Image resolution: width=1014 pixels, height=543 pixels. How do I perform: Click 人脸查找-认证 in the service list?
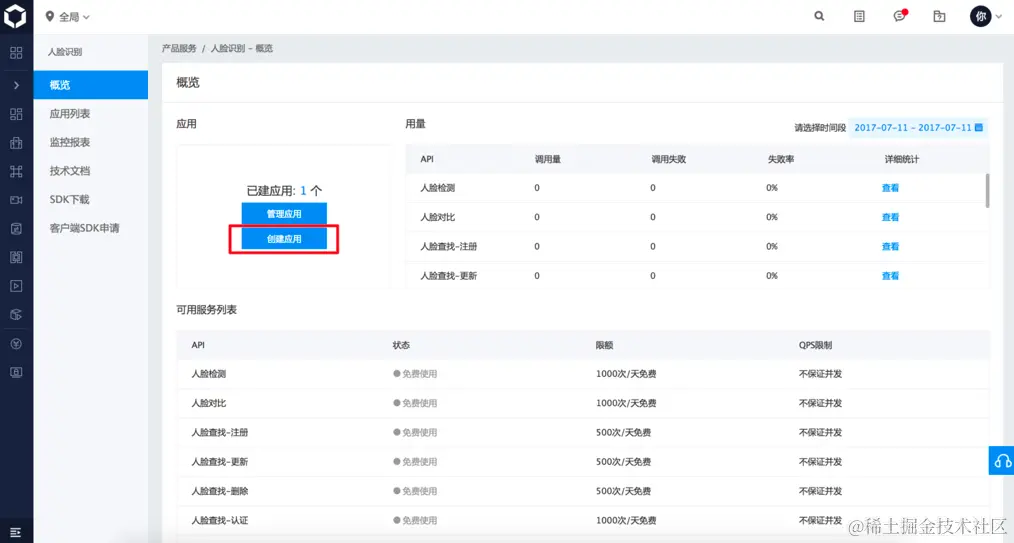click(x=219, y=520)
